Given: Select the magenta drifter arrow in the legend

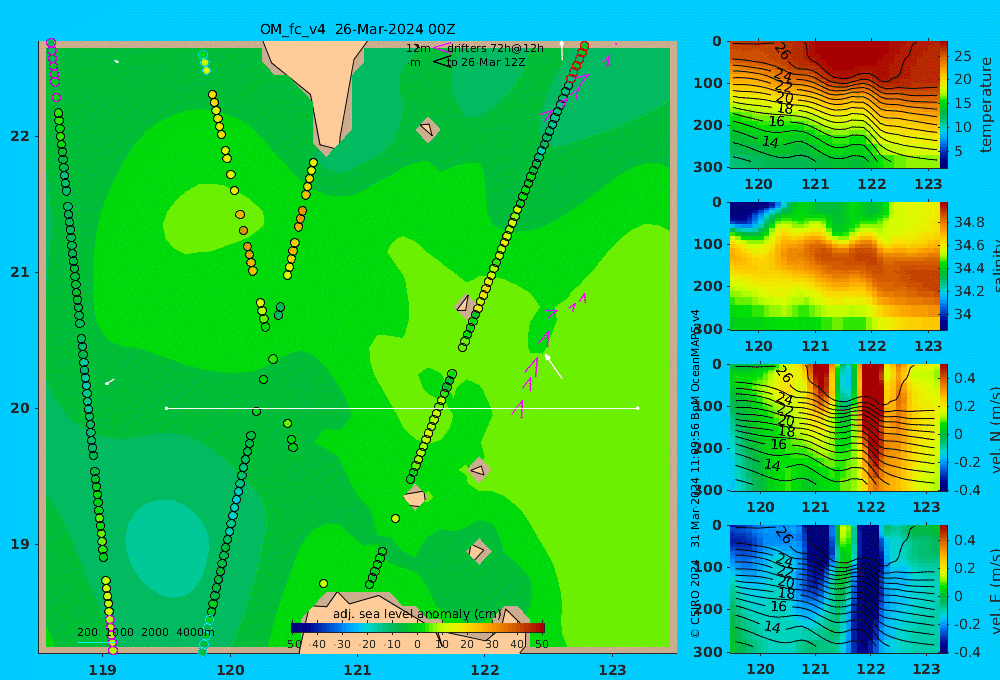Looking at the screenshot, I should tap(441, 48).
